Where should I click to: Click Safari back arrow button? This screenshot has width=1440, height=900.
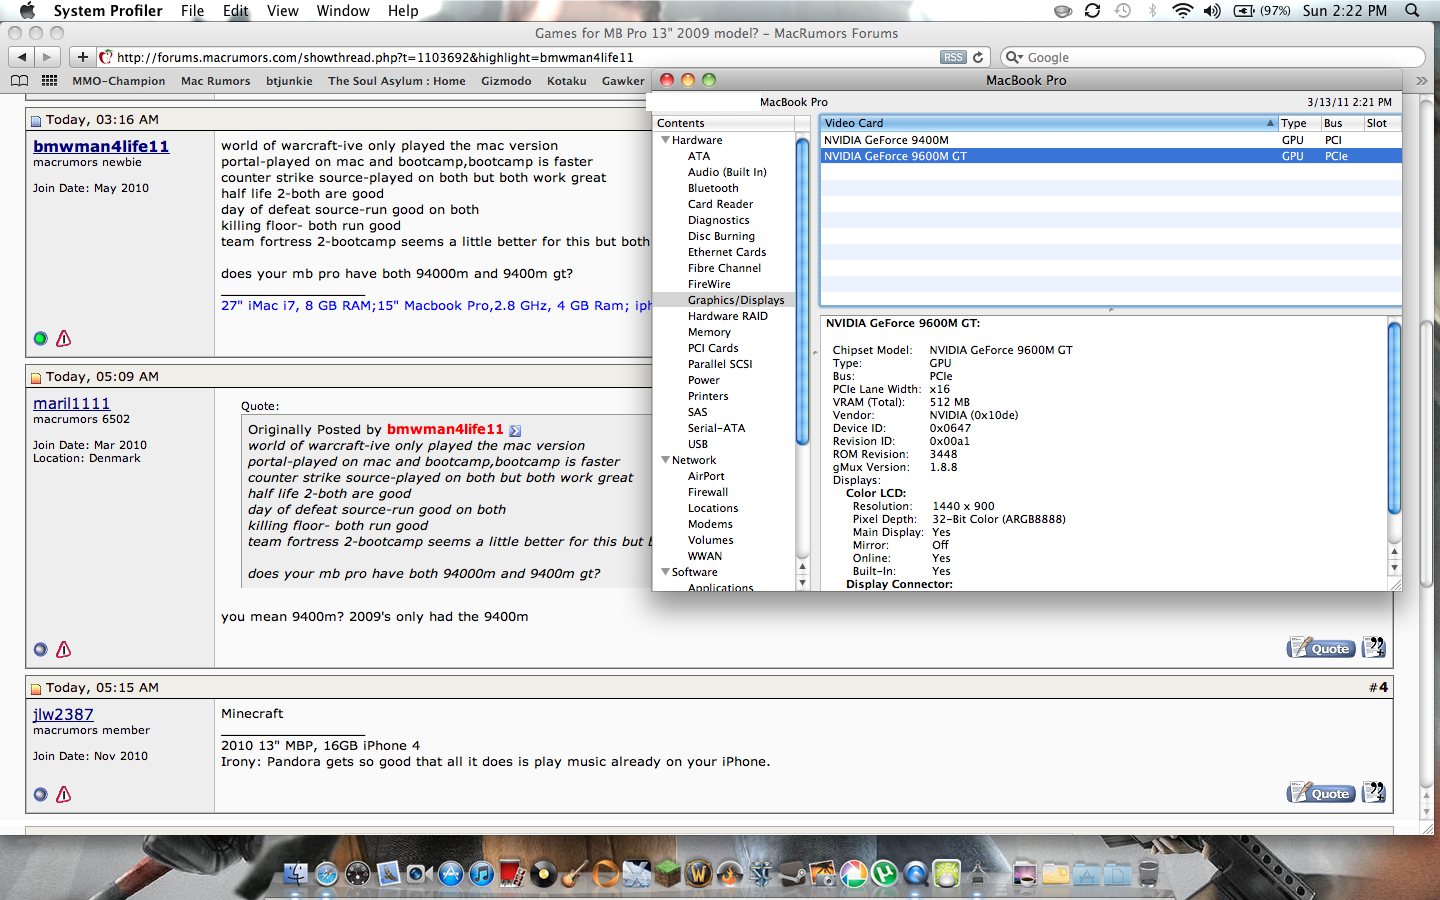(x=22, y=57)
